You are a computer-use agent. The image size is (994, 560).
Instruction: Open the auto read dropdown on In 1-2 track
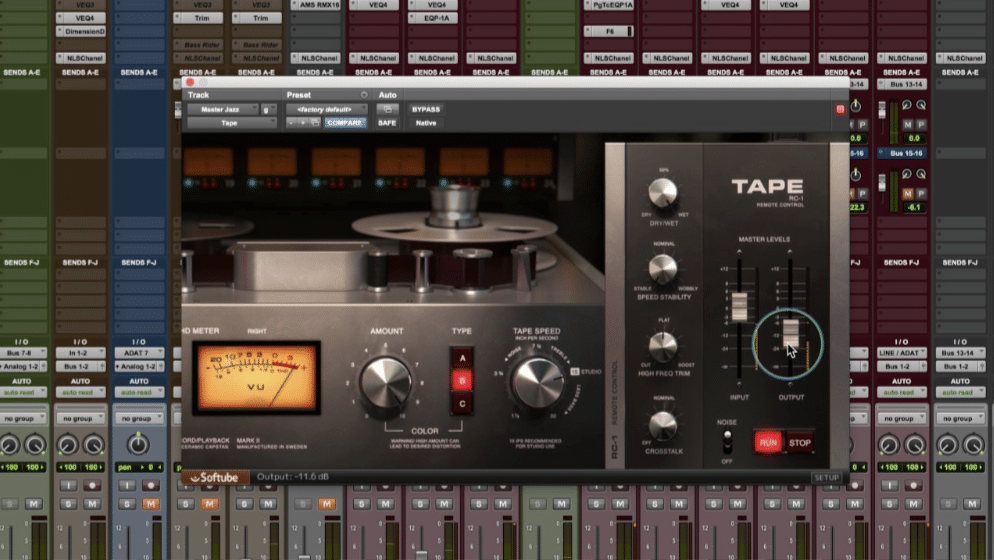tap(81, 393)
